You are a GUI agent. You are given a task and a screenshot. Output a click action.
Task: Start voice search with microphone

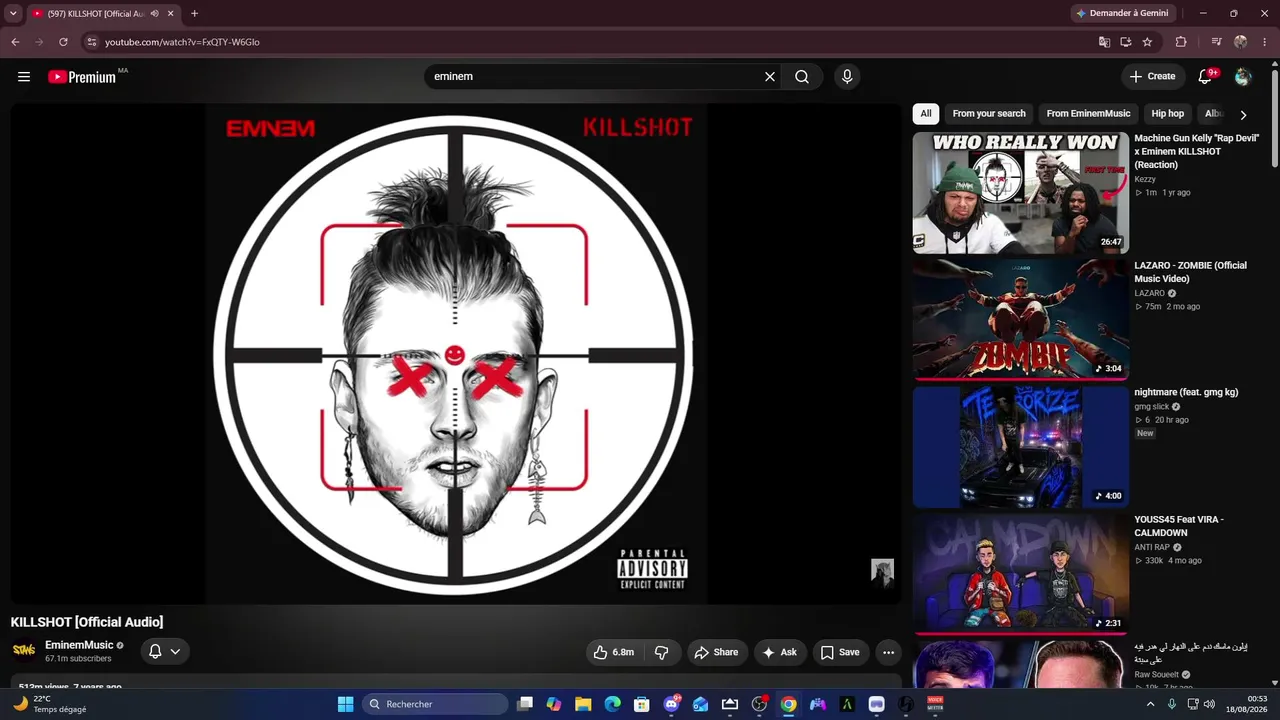pos(847,77)
